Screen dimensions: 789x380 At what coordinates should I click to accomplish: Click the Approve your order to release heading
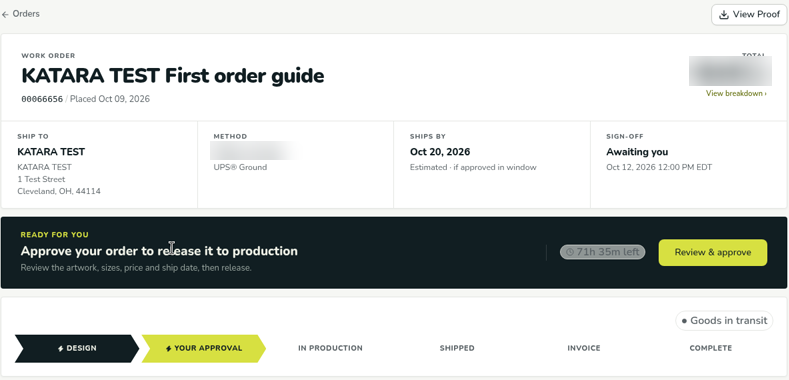pyautogui.click(x=159, y=251)
